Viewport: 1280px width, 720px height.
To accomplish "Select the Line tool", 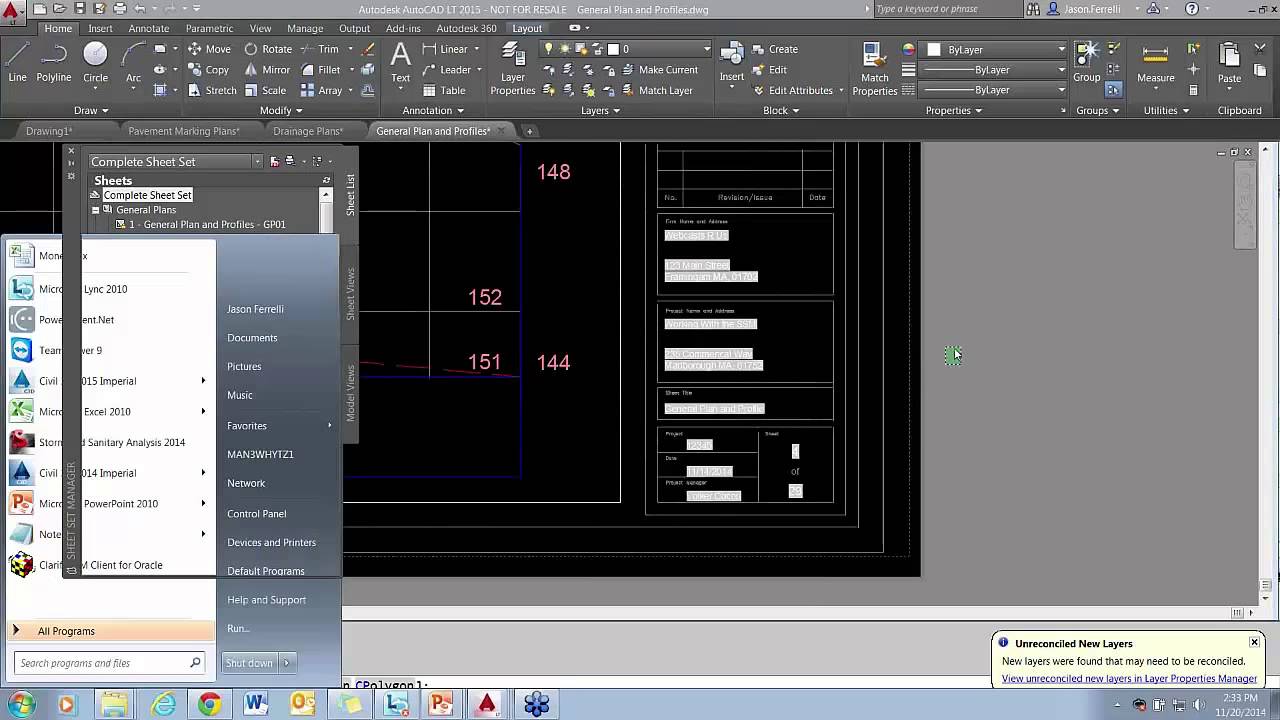I will 17,62.
